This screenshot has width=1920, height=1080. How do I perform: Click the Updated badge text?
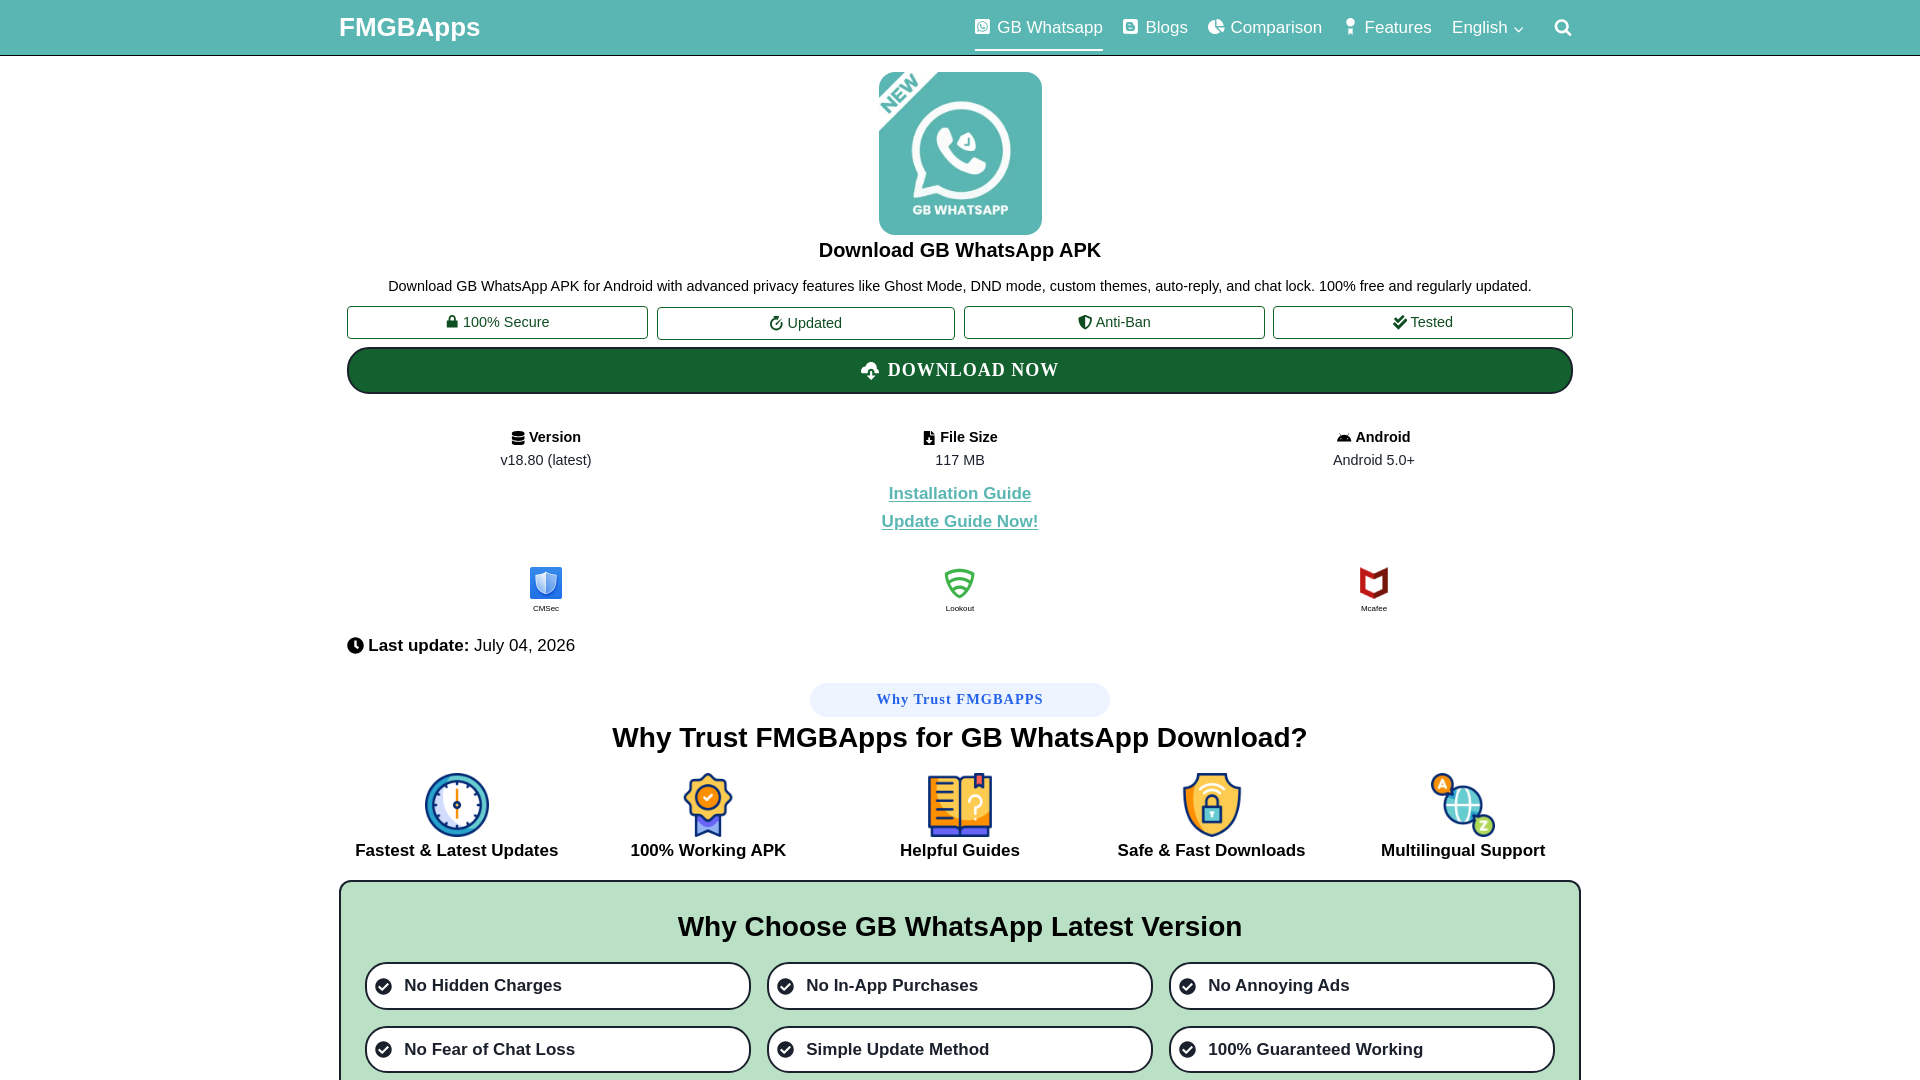[815, 323]
